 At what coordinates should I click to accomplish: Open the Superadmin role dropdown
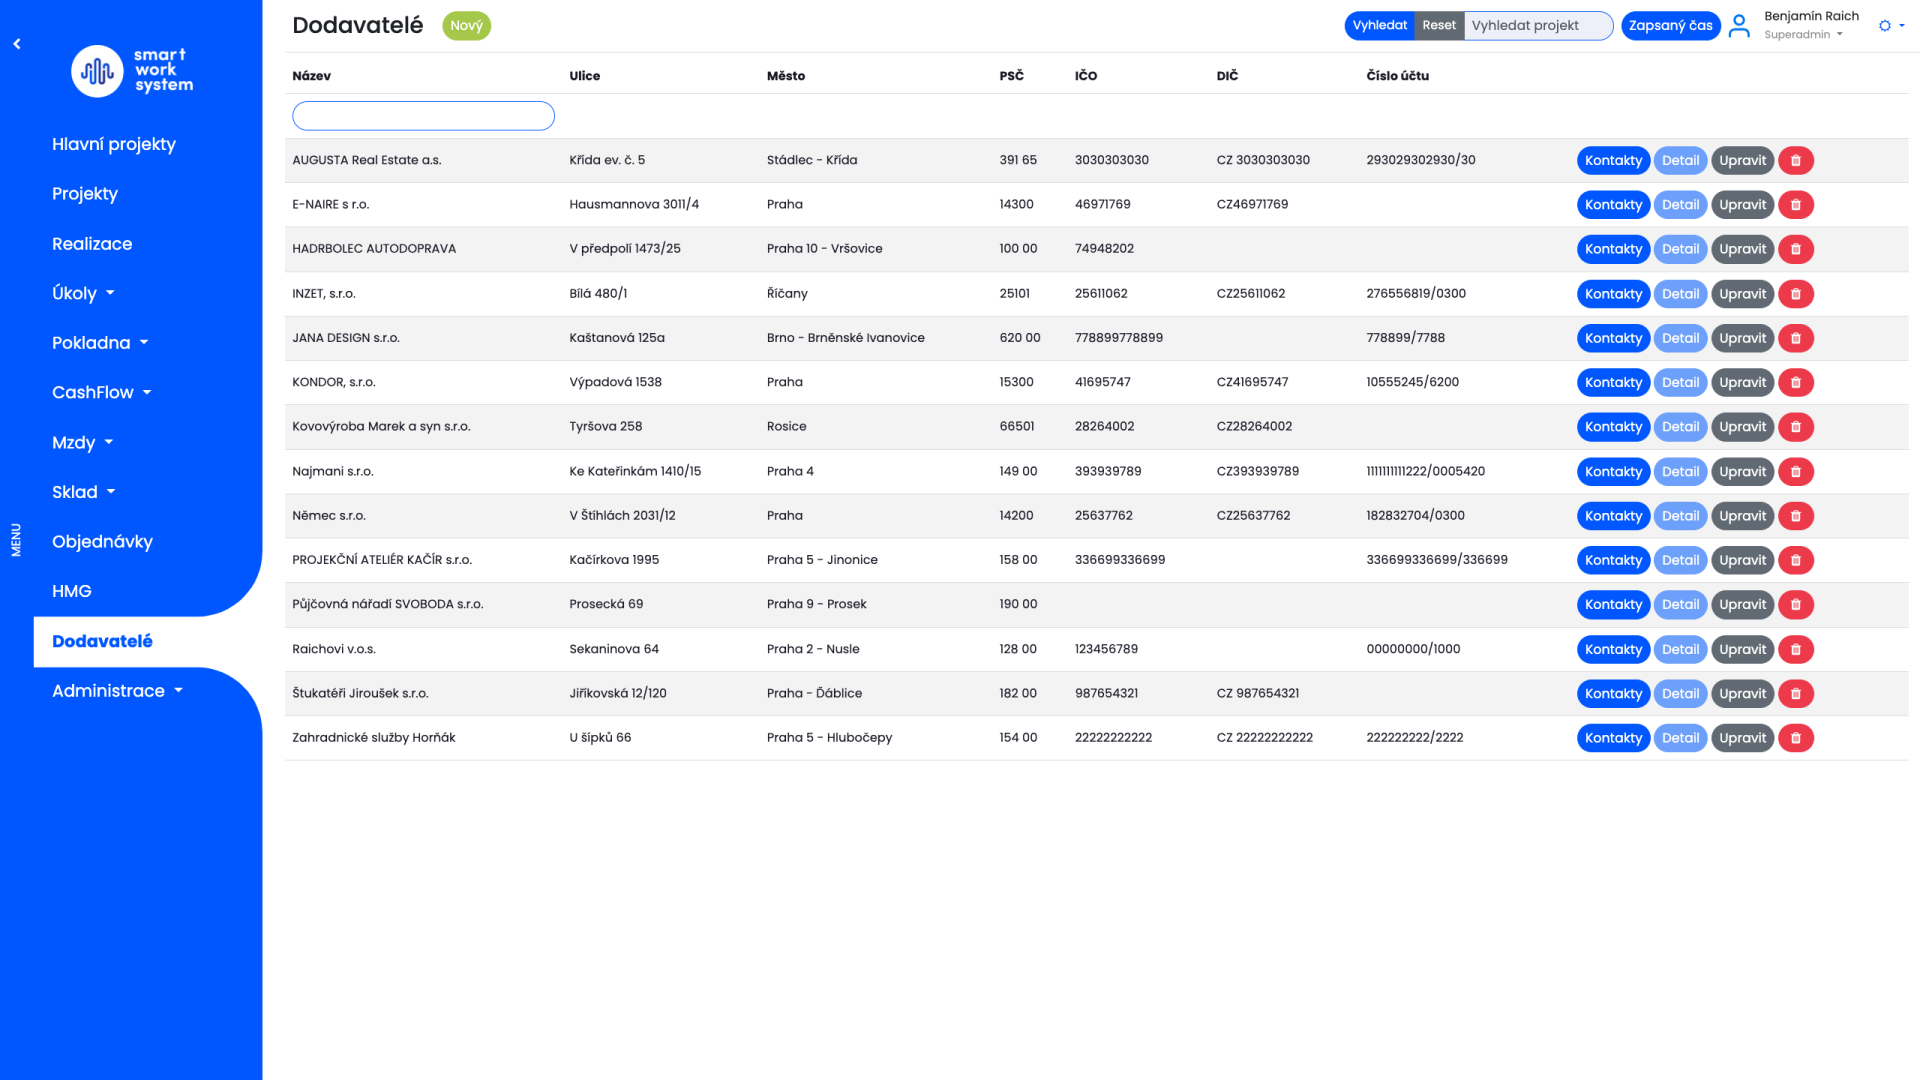[1803, 35]
